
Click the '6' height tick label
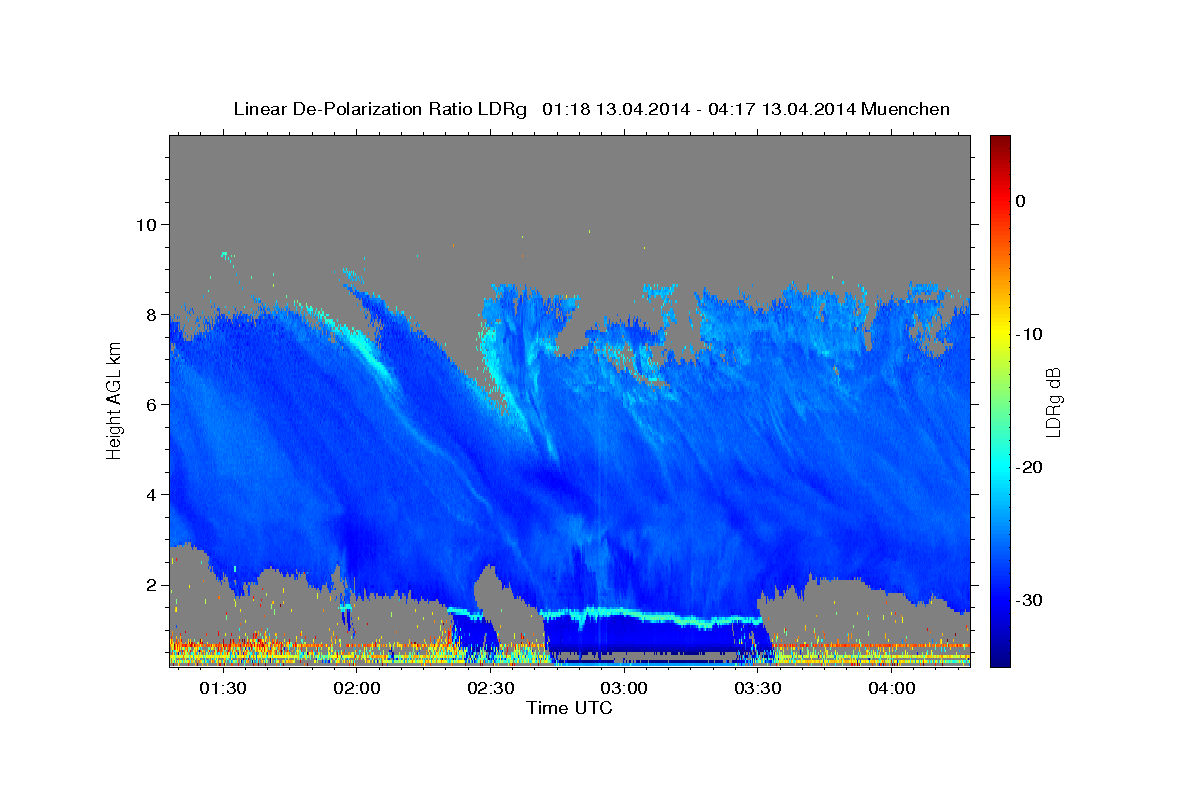tap(151, 404)
